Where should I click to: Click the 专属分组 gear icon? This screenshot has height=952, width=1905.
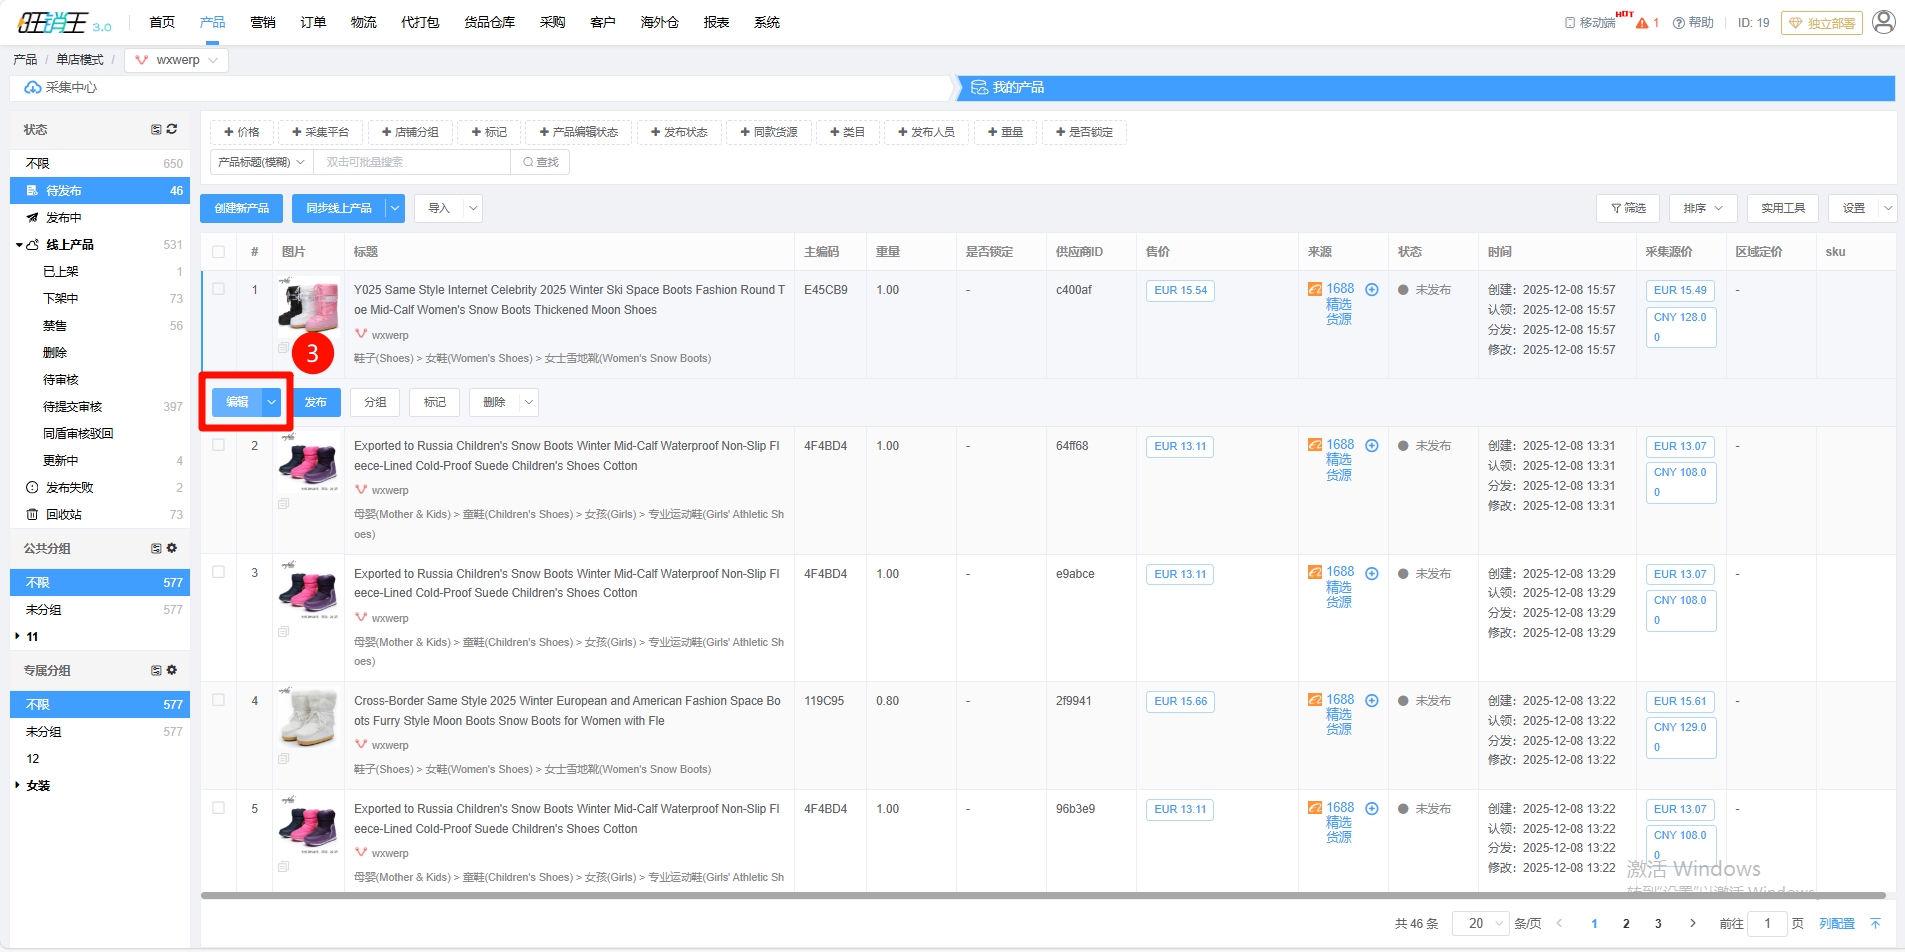(x=172, y=670)
